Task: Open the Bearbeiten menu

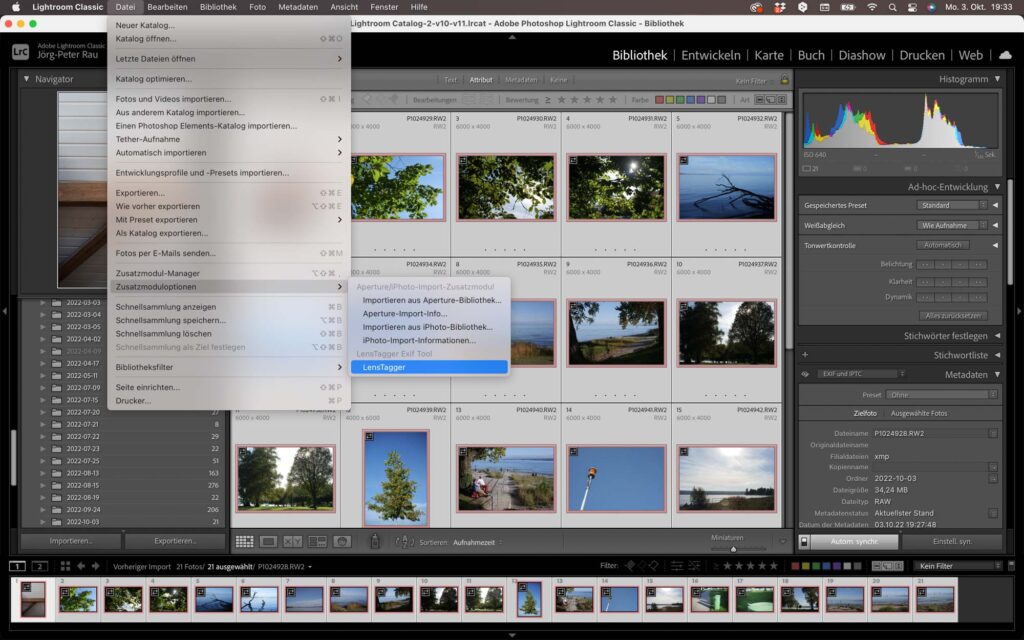Action: point(167,7)
